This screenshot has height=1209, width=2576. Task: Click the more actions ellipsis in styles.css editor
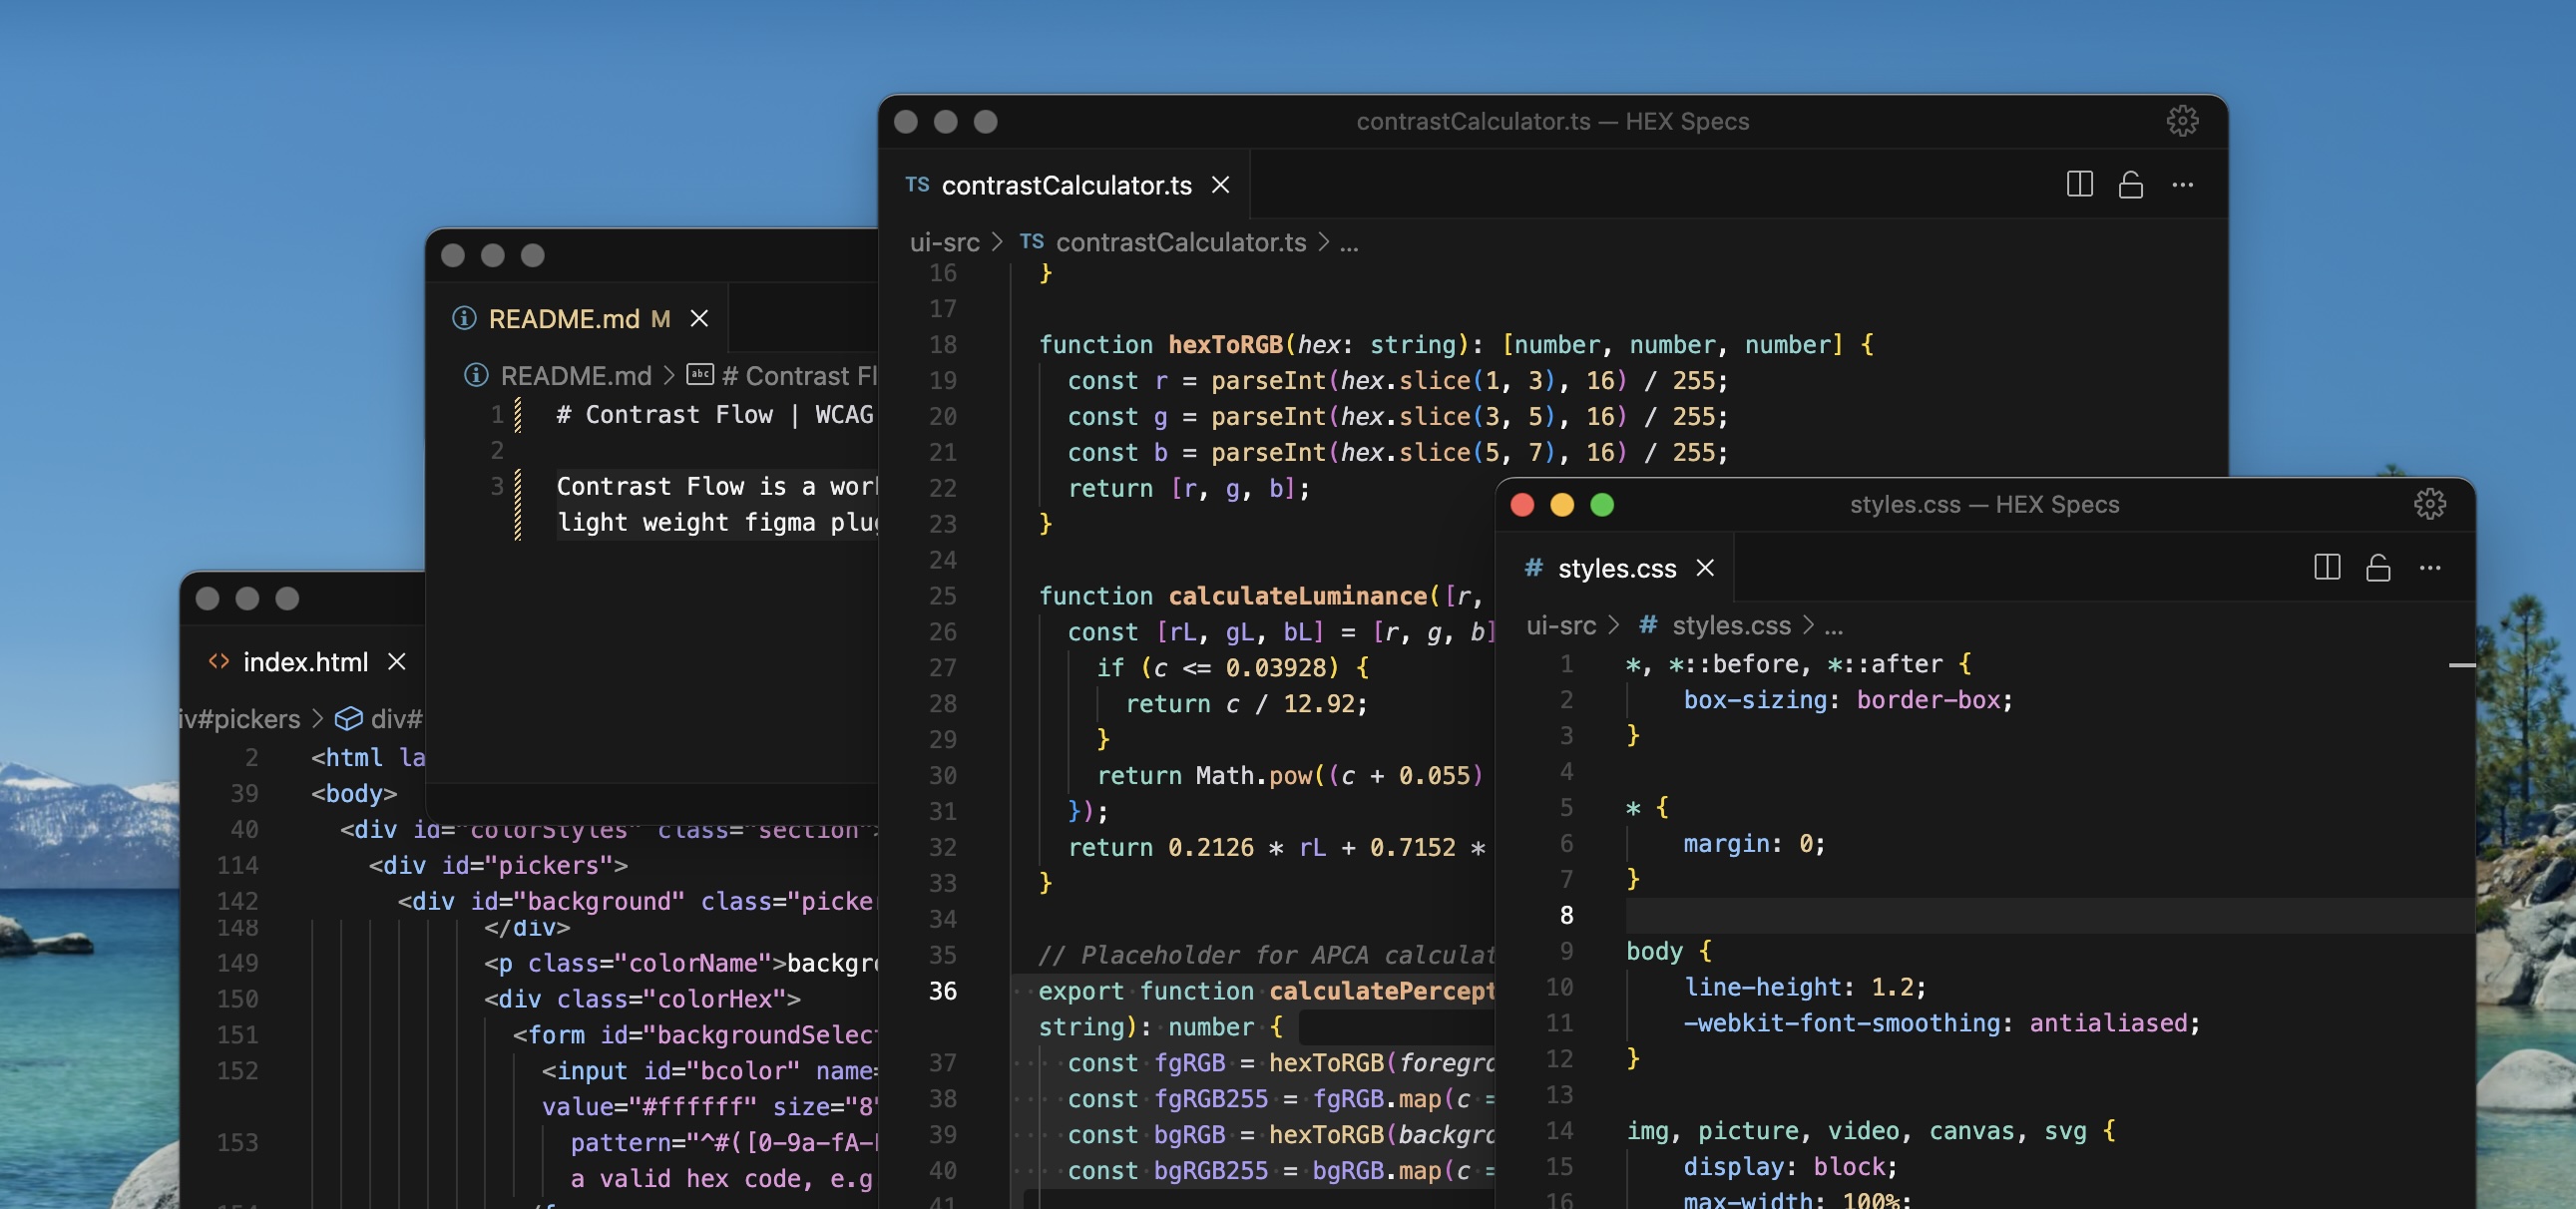tap(2430, 568)
